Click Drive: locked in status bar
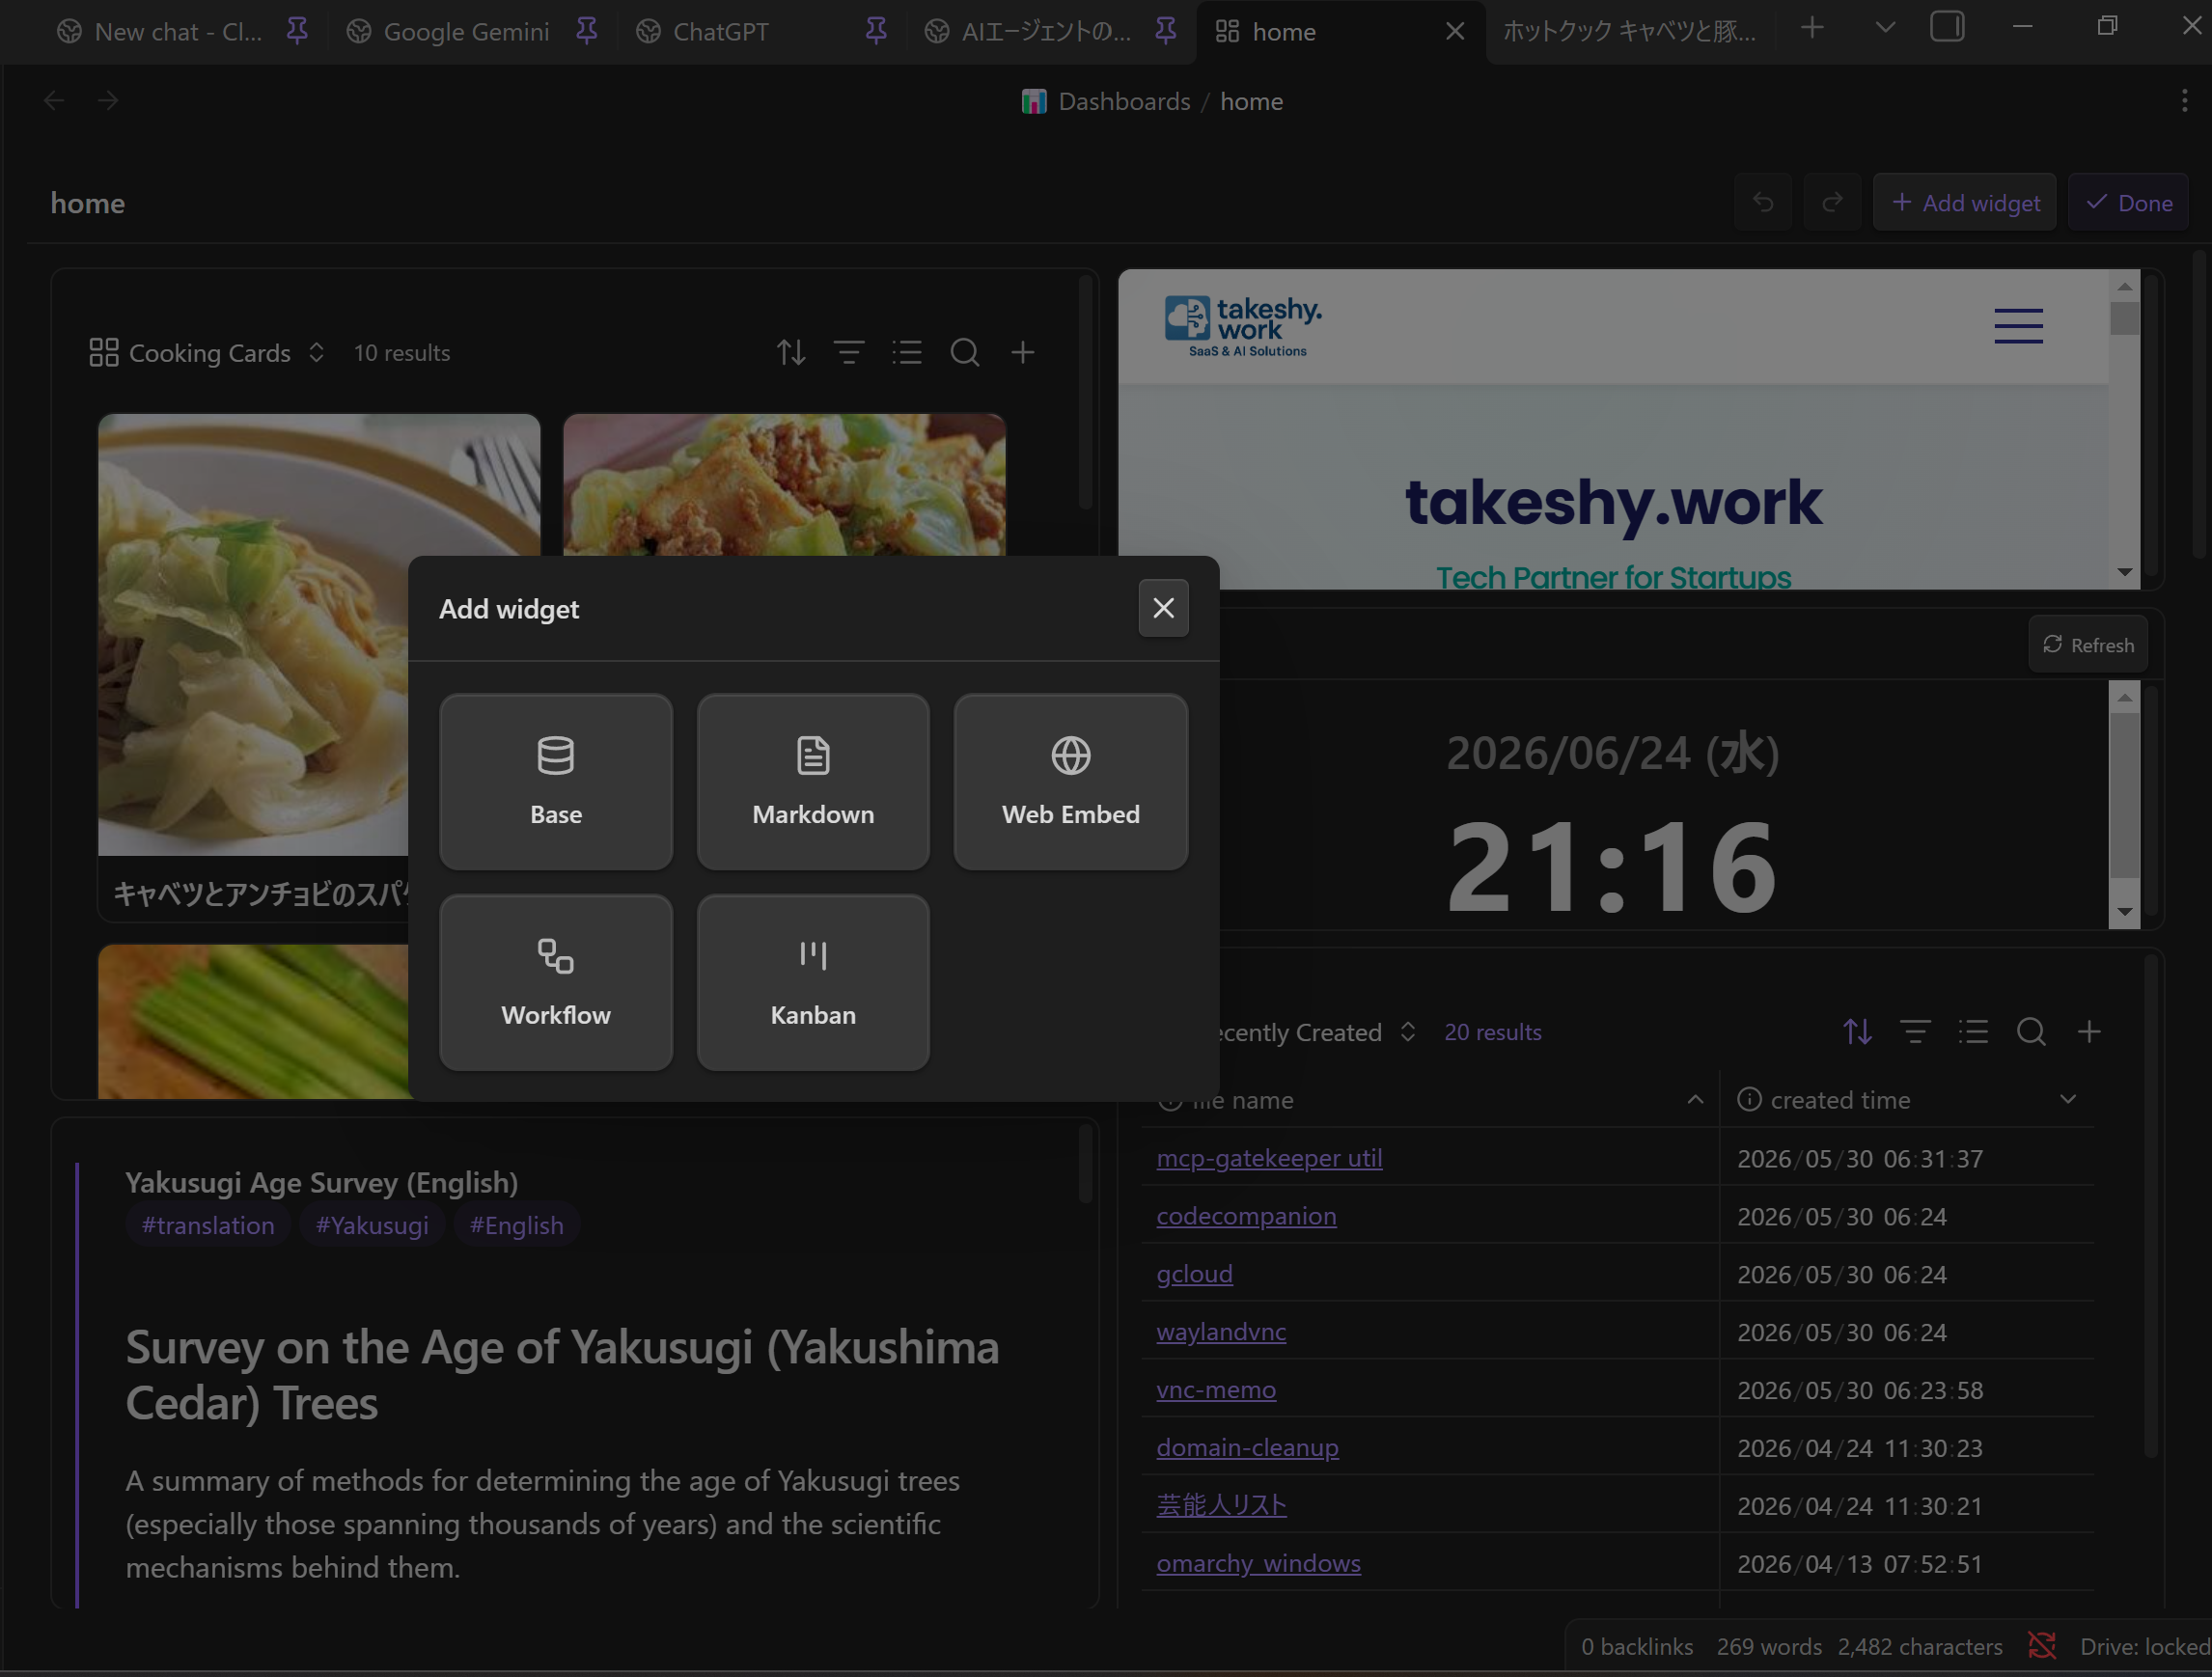 coord(2144,1646)
